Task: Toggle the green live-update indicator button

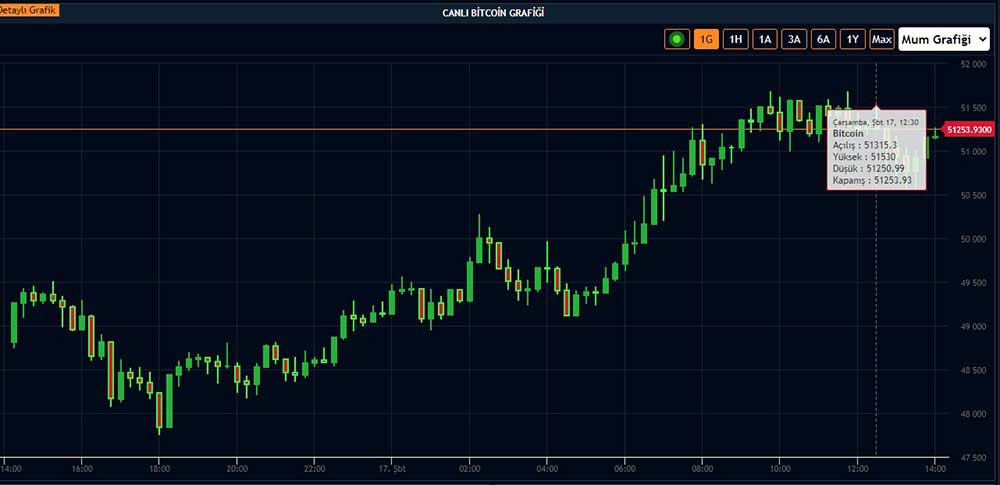Action: pos(677,40)
